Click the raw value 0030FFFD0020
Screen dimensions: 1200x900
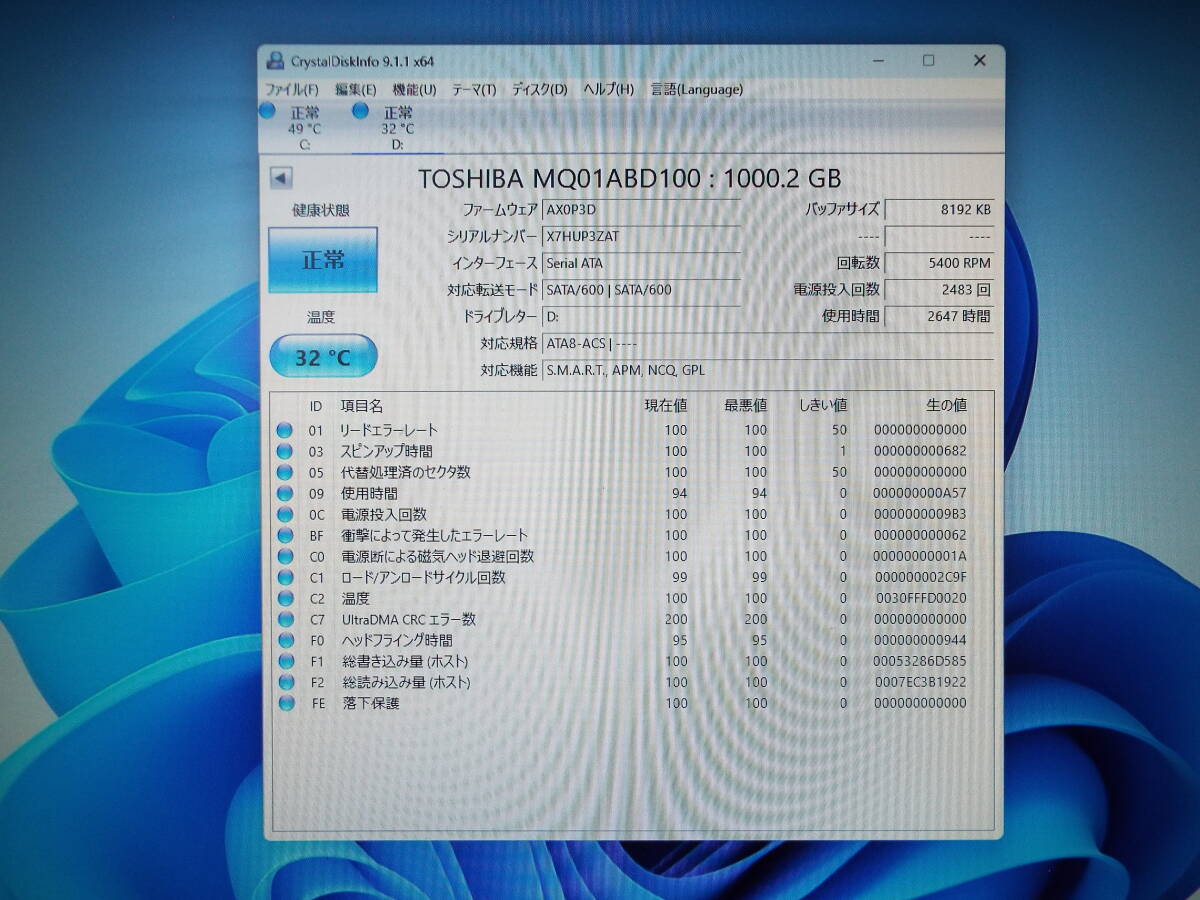pyautogui.click(x=920, y=598)
